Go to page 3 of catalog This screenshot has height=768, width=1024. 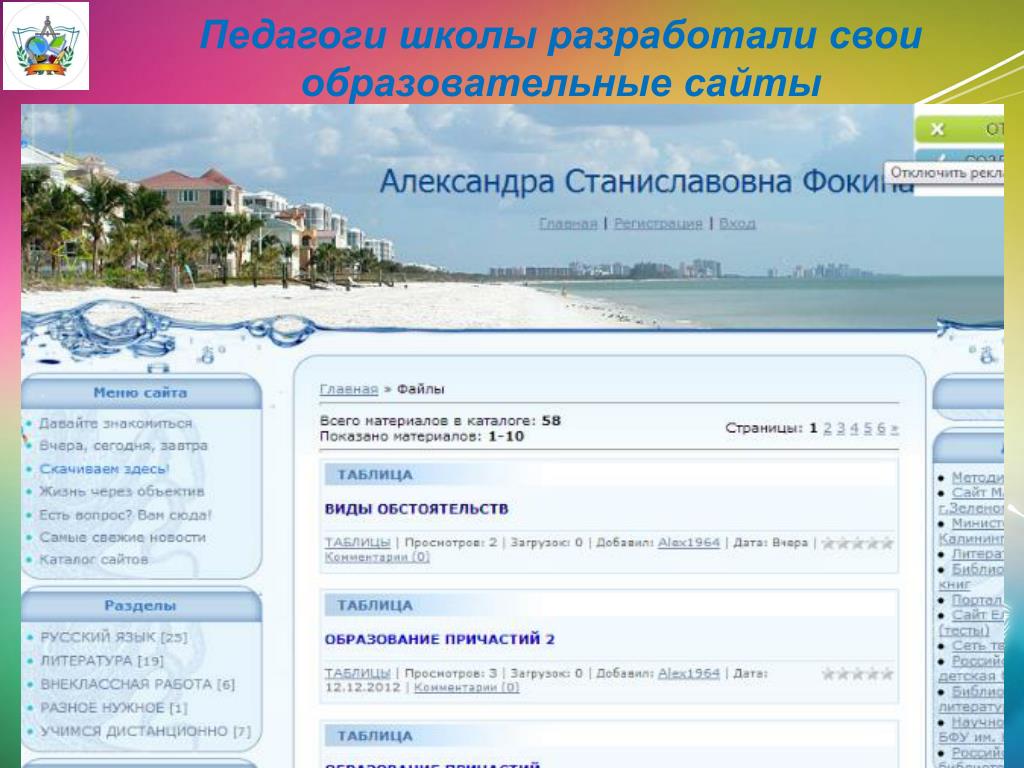point(841,428)
